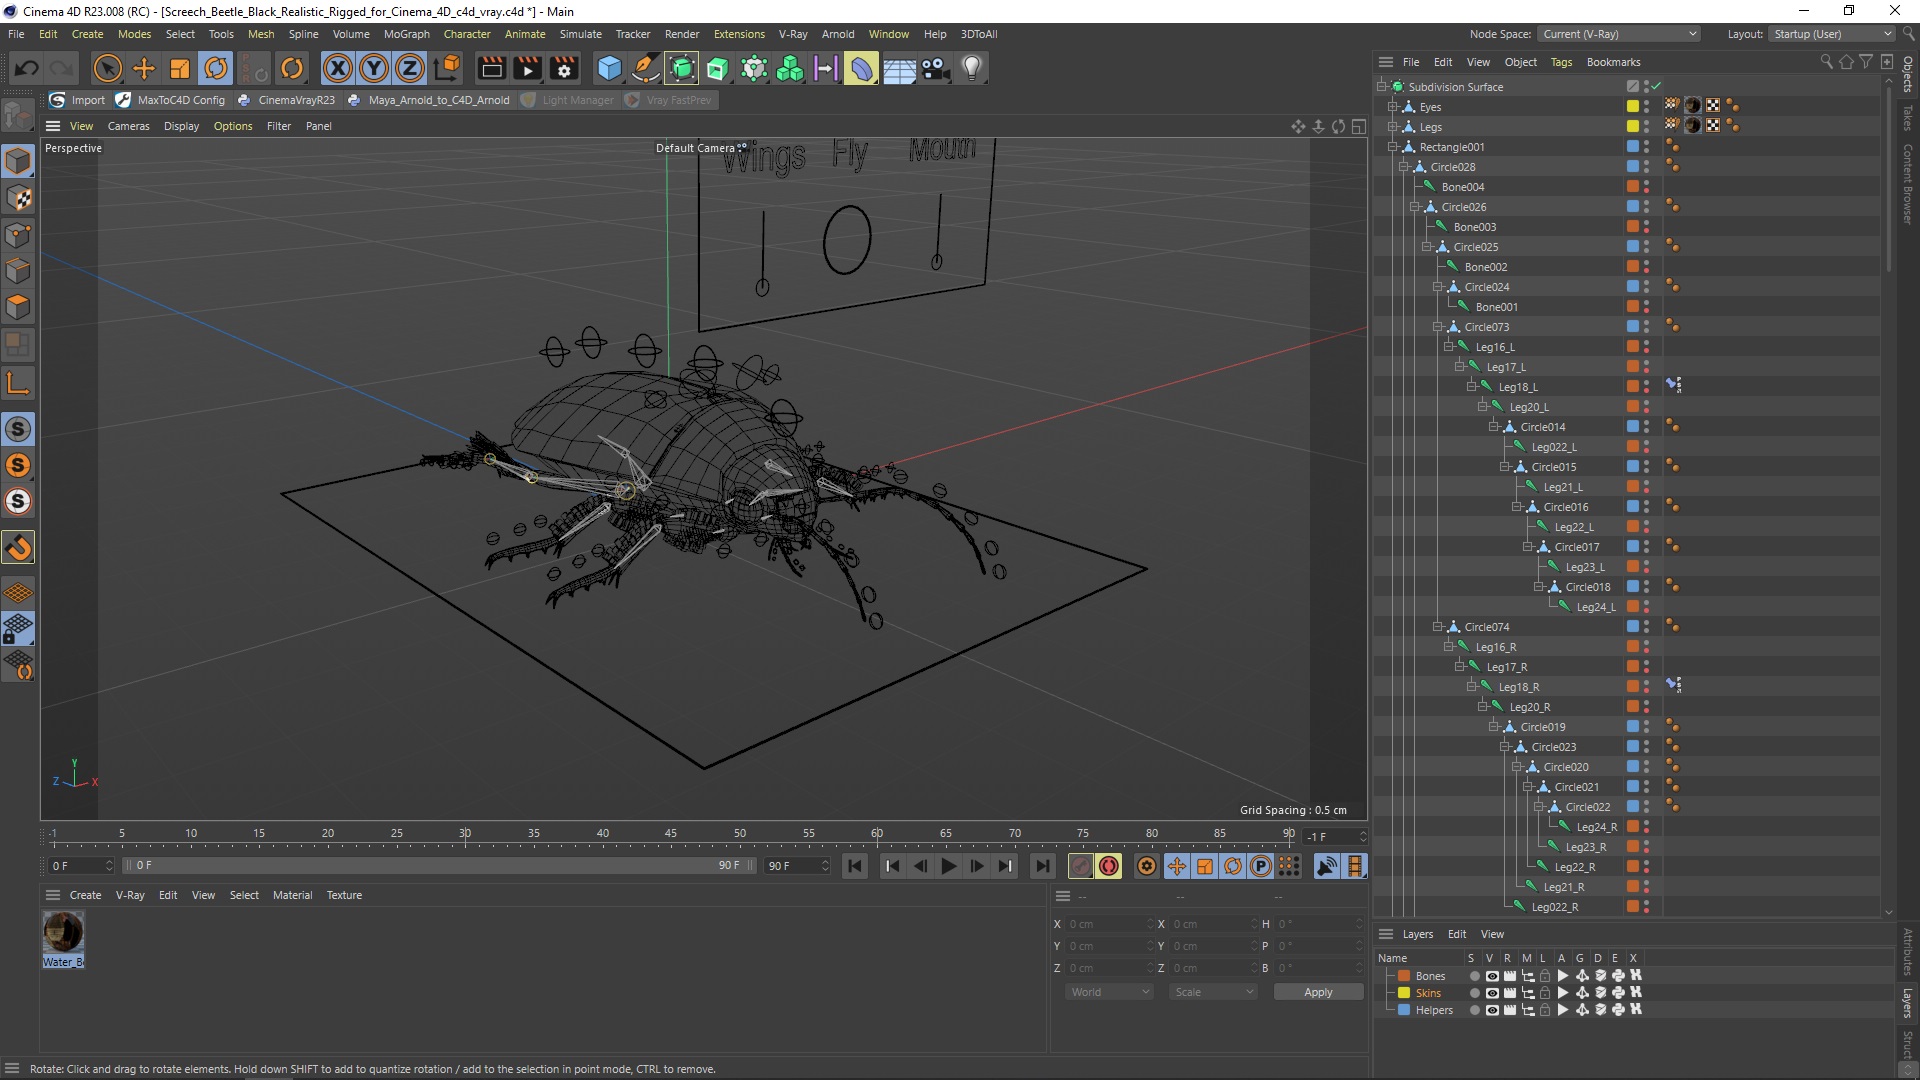1920x1080 pixels.
Task: Toggle X axis lock
Action: click(338, 68)
